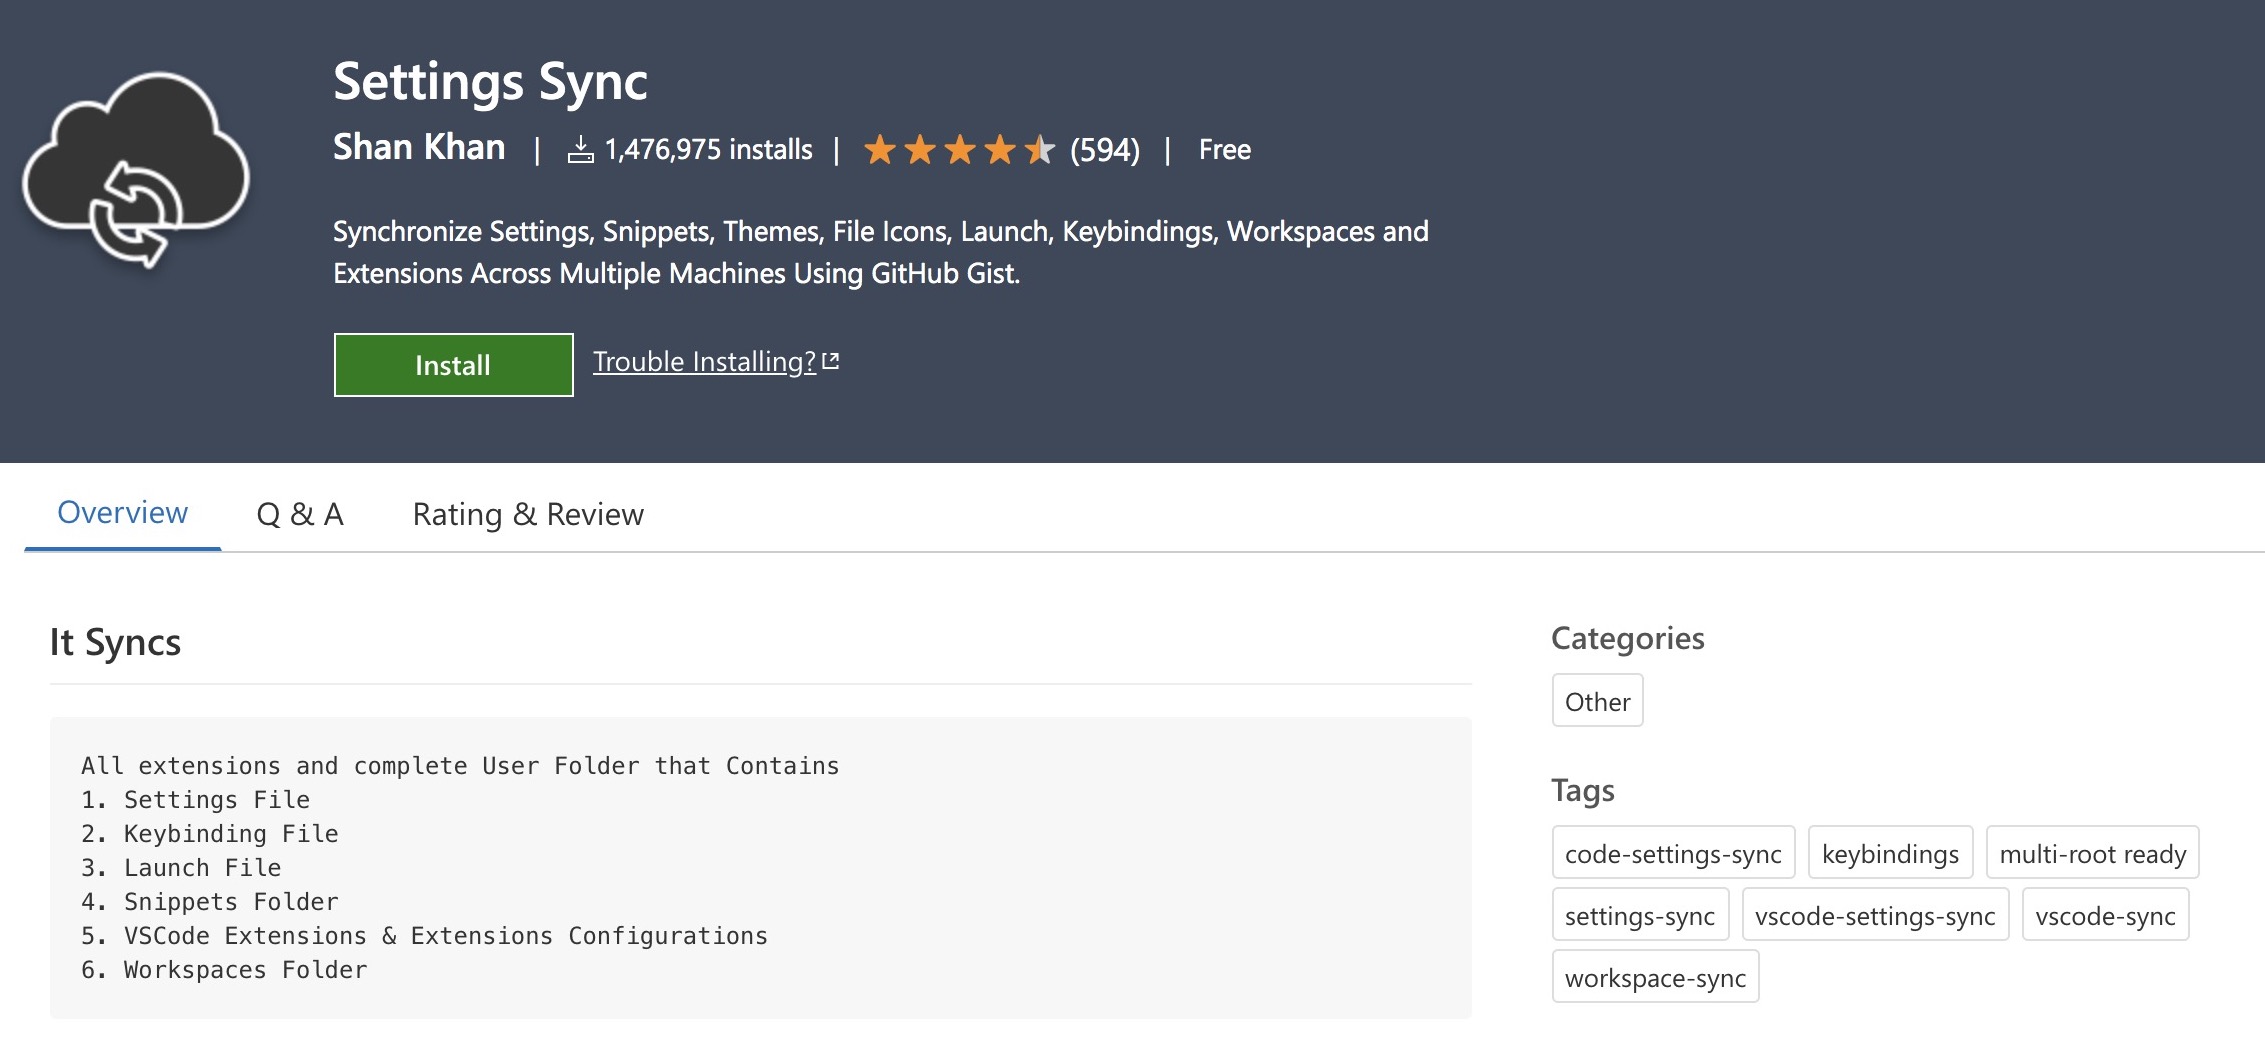Click the vscode-sync tag
The width and height of the screenshot is (2265, 1047).
[2105, 915]
